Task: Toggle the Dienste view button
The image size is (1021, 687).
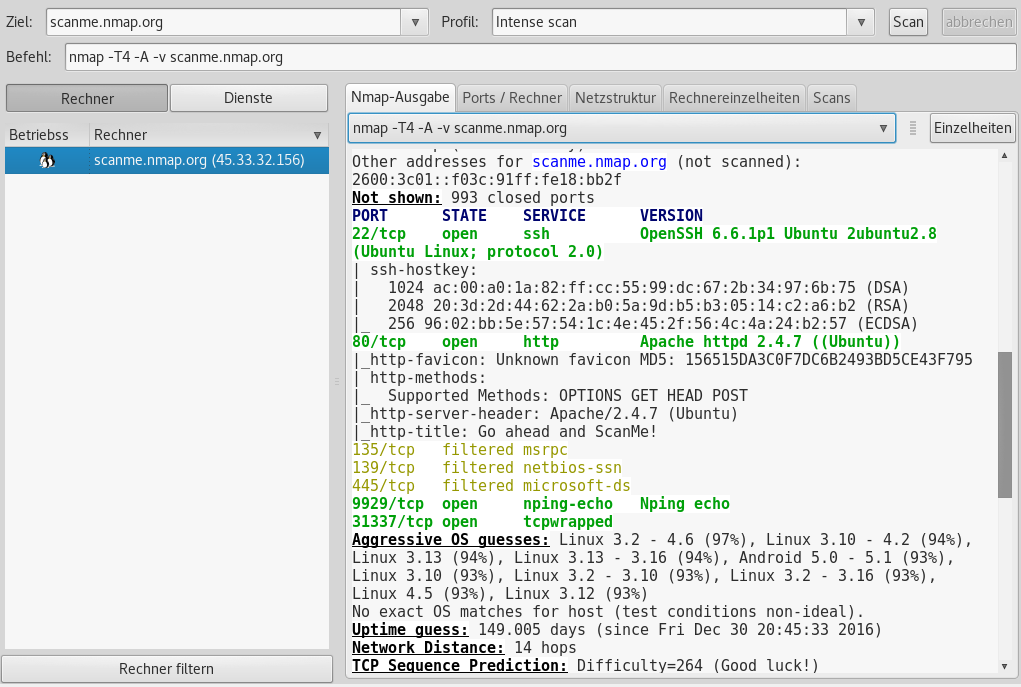Action: pyautogui.click(x=248, y=98)
